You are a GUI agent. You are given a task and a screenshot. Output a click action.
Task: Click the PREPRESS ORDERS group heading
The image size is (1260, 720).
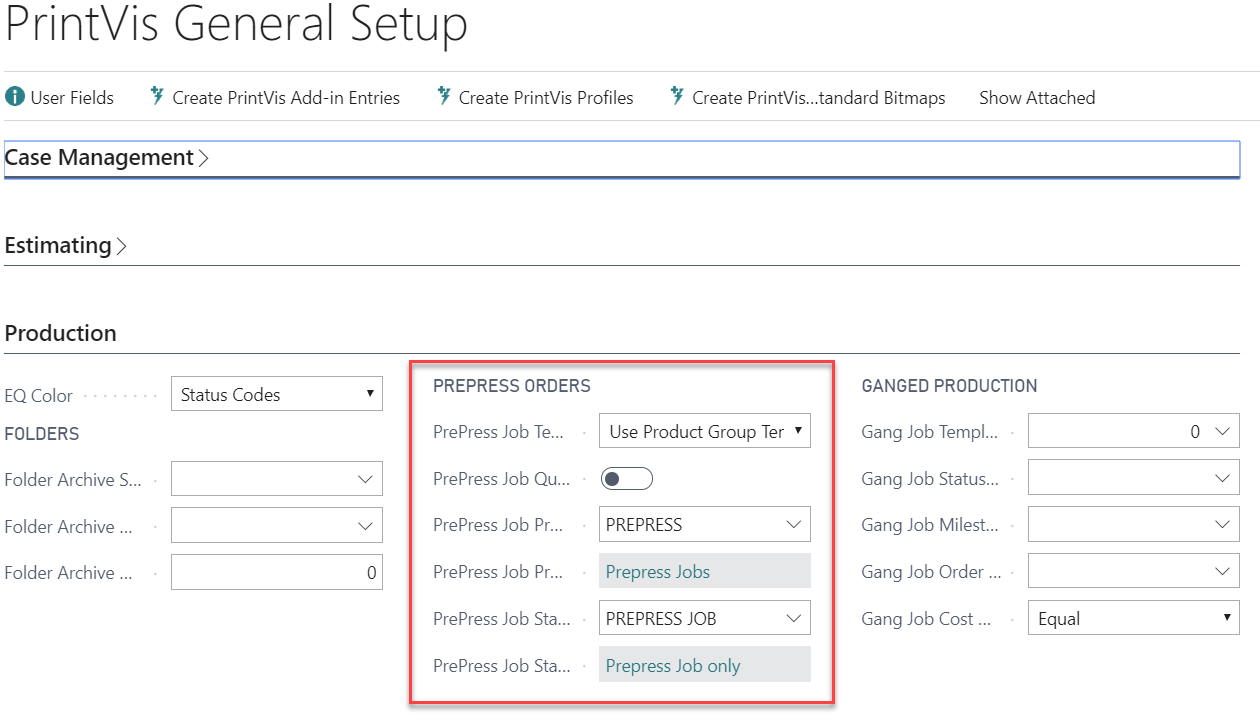[x=512, y=386]
